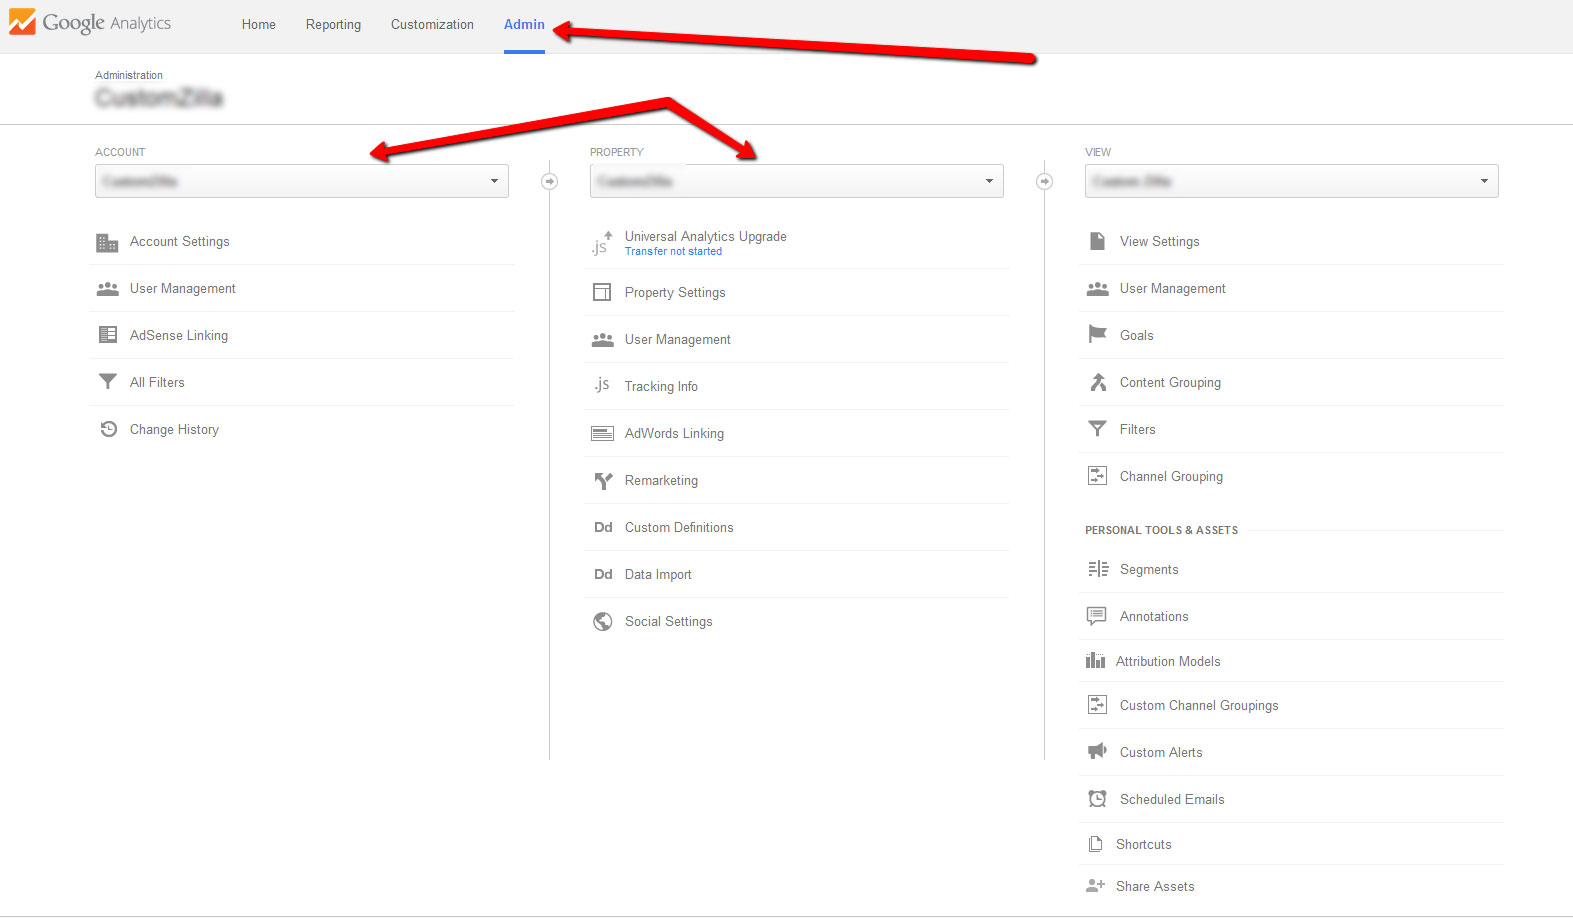Click the Segments icon
The height and width of the screenshot is (918, 1573).
(x=1098, y=569)
